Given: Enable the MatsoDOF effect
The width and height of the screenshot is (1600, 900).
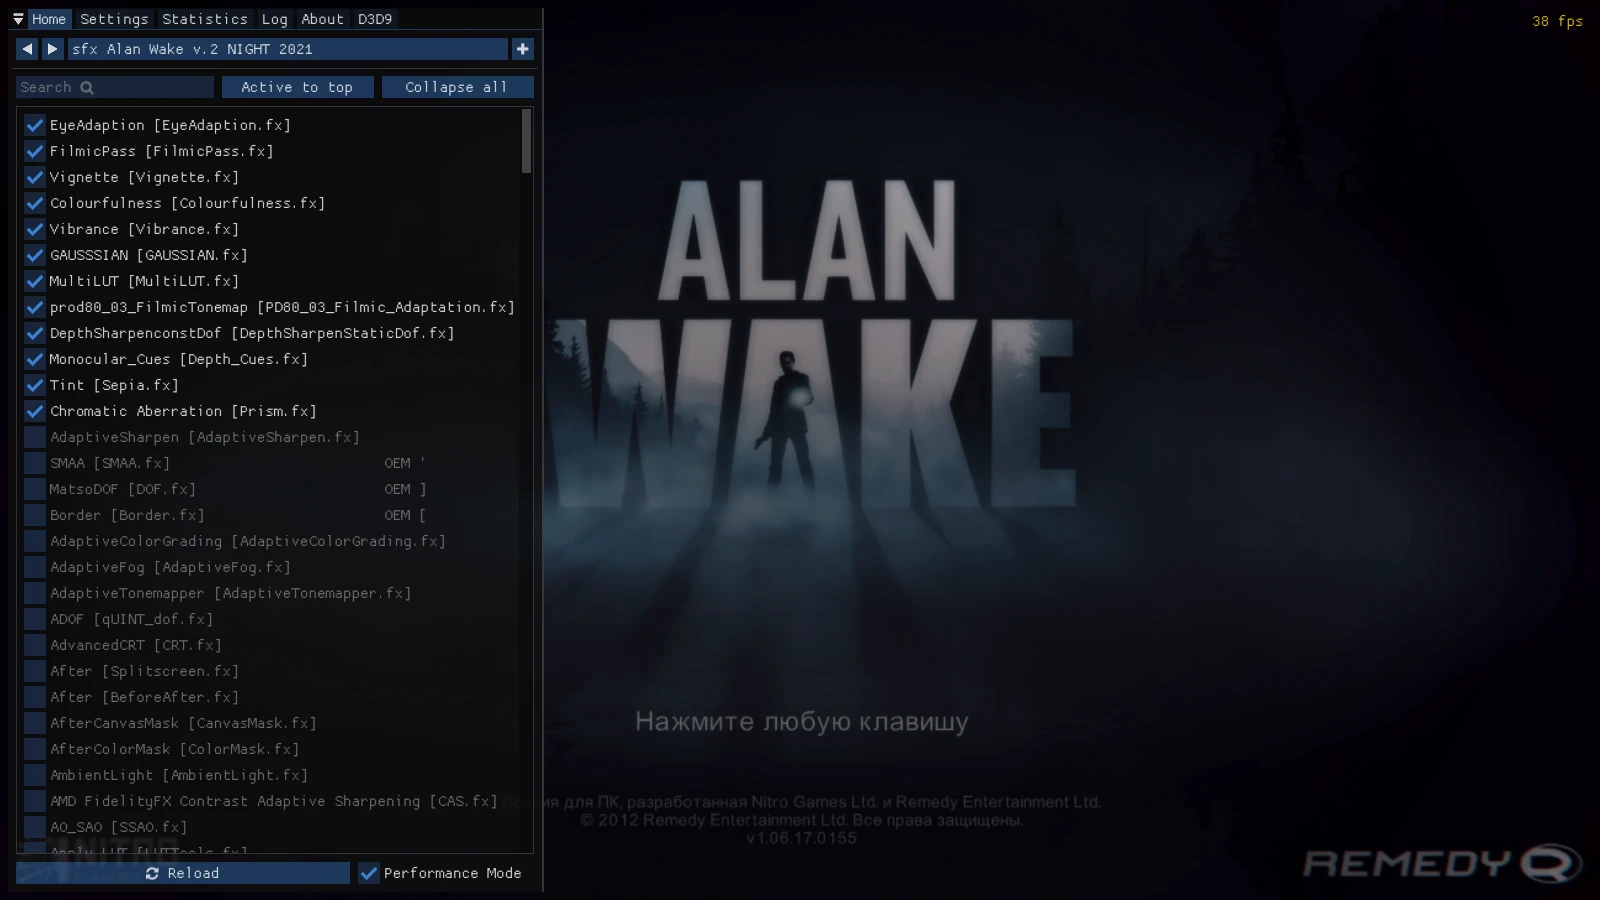Looking at the screenshot, I should (x=34, y=489).
